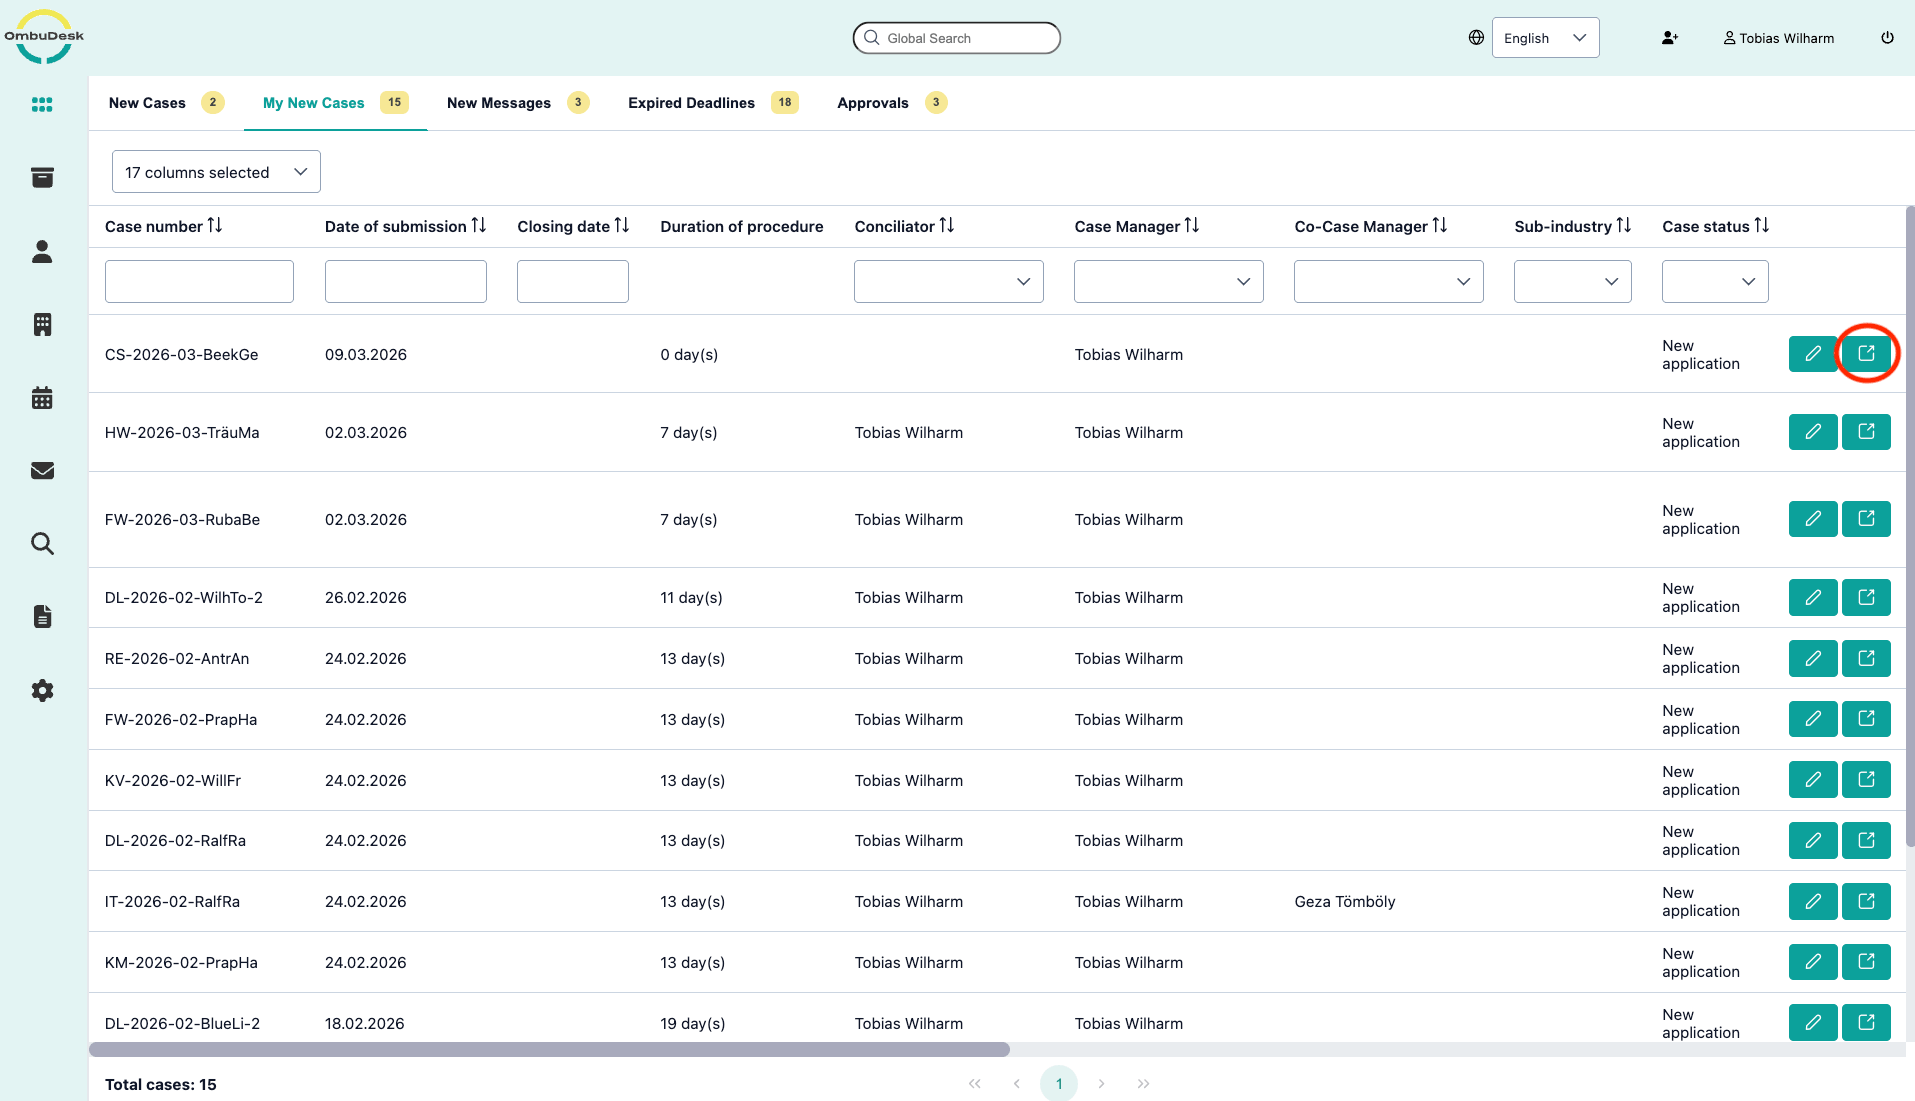Viewport: 1915px width, 1101px height.
Task: Toggle sorting on Case status column
Action: tap(1761, 226)
